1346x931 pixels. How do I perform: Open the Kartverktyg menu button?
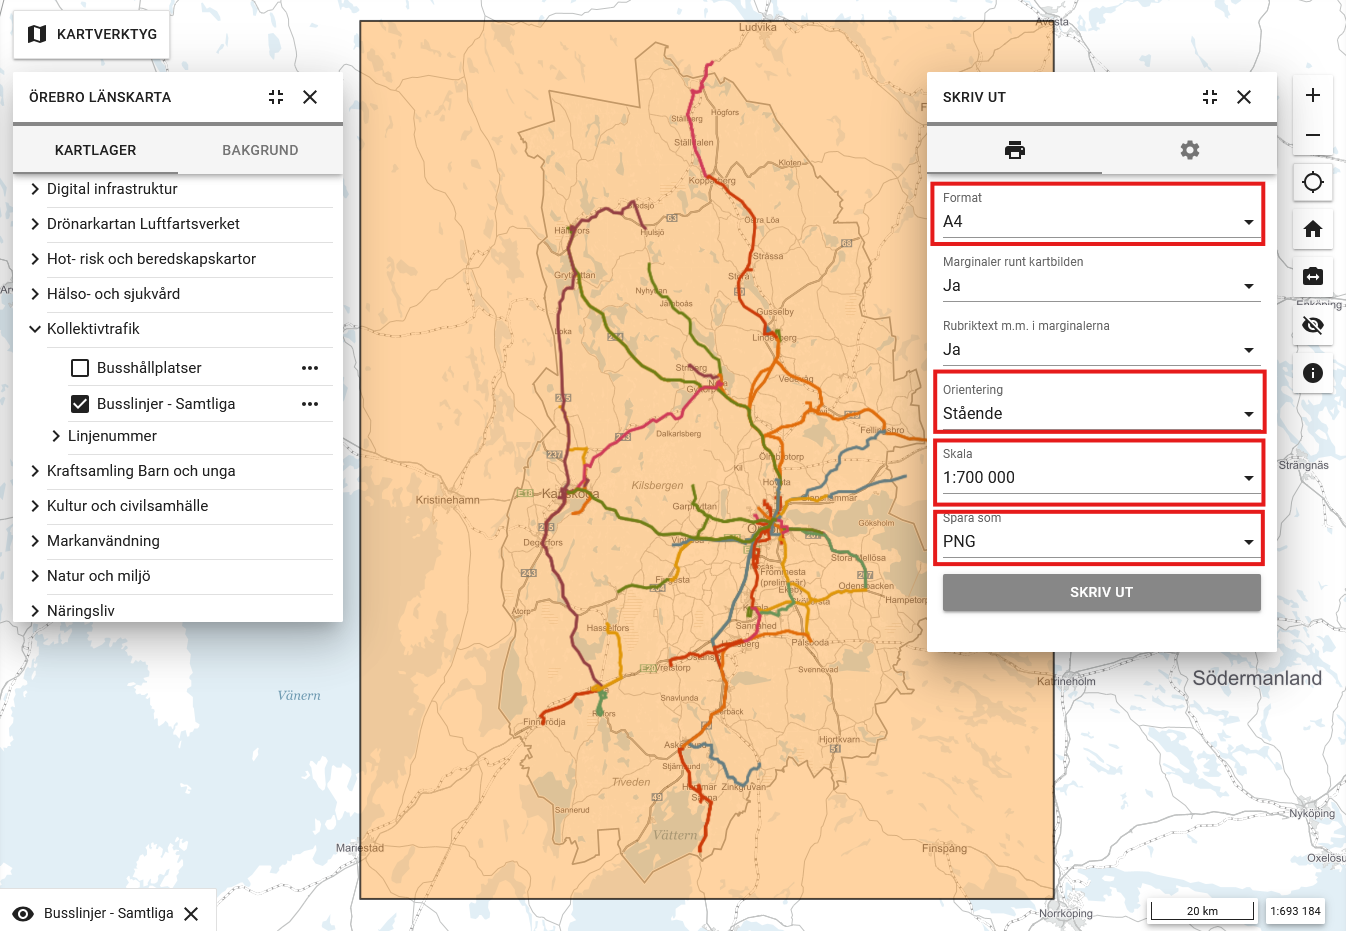92,34
